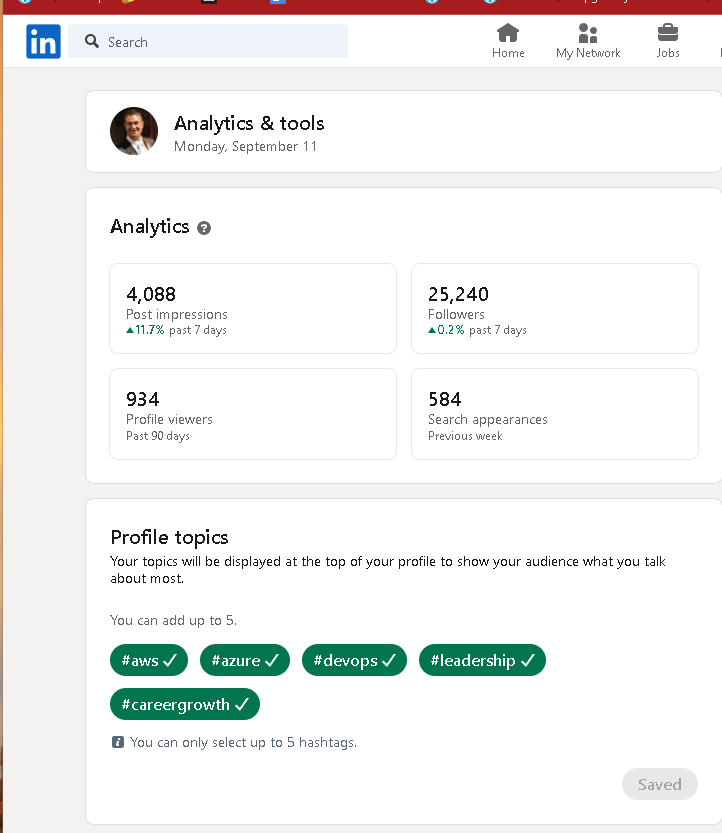
Task: Deselect the #azure topic chip
Action: click(x=245, y=660)
